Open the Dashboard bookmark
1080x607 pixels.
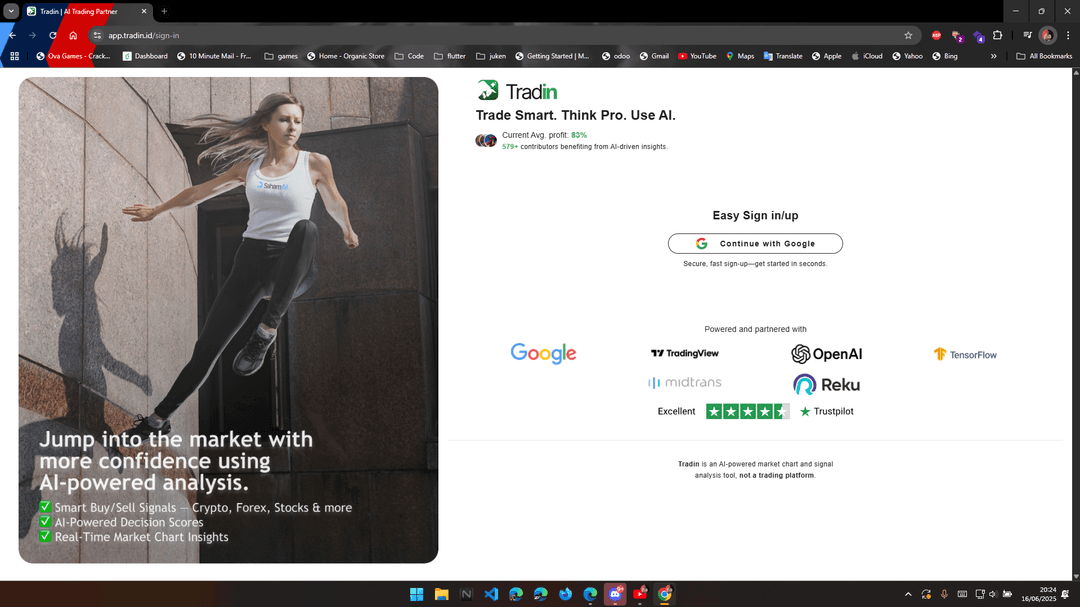click(145, 56)
